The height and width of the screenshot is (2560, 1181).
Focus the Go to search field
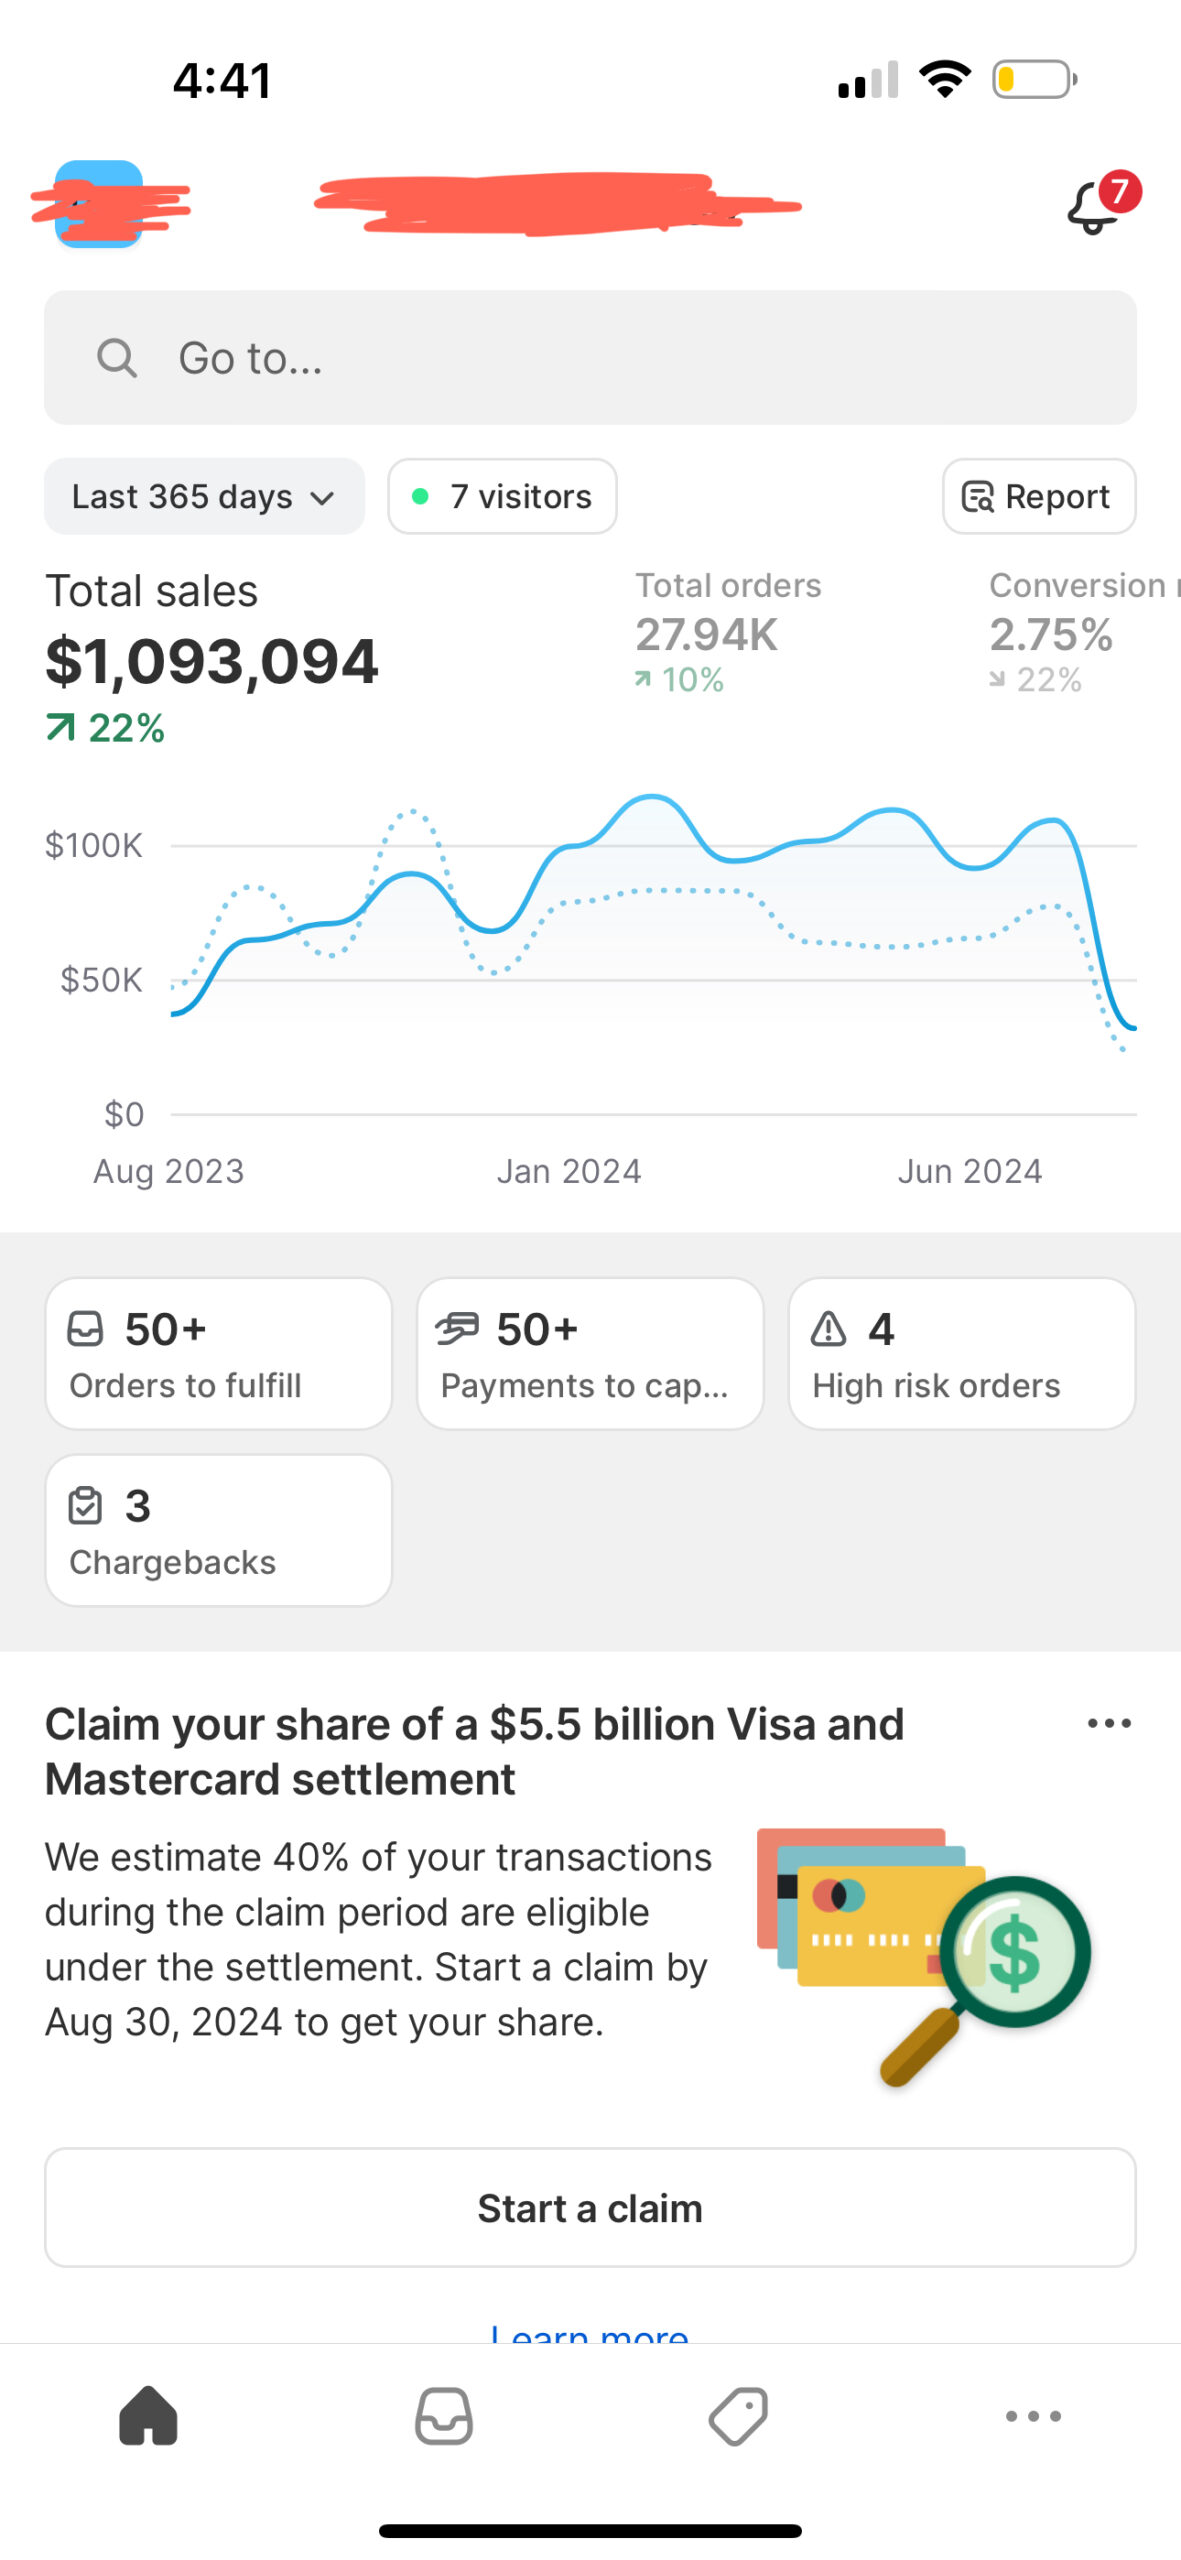590,357
